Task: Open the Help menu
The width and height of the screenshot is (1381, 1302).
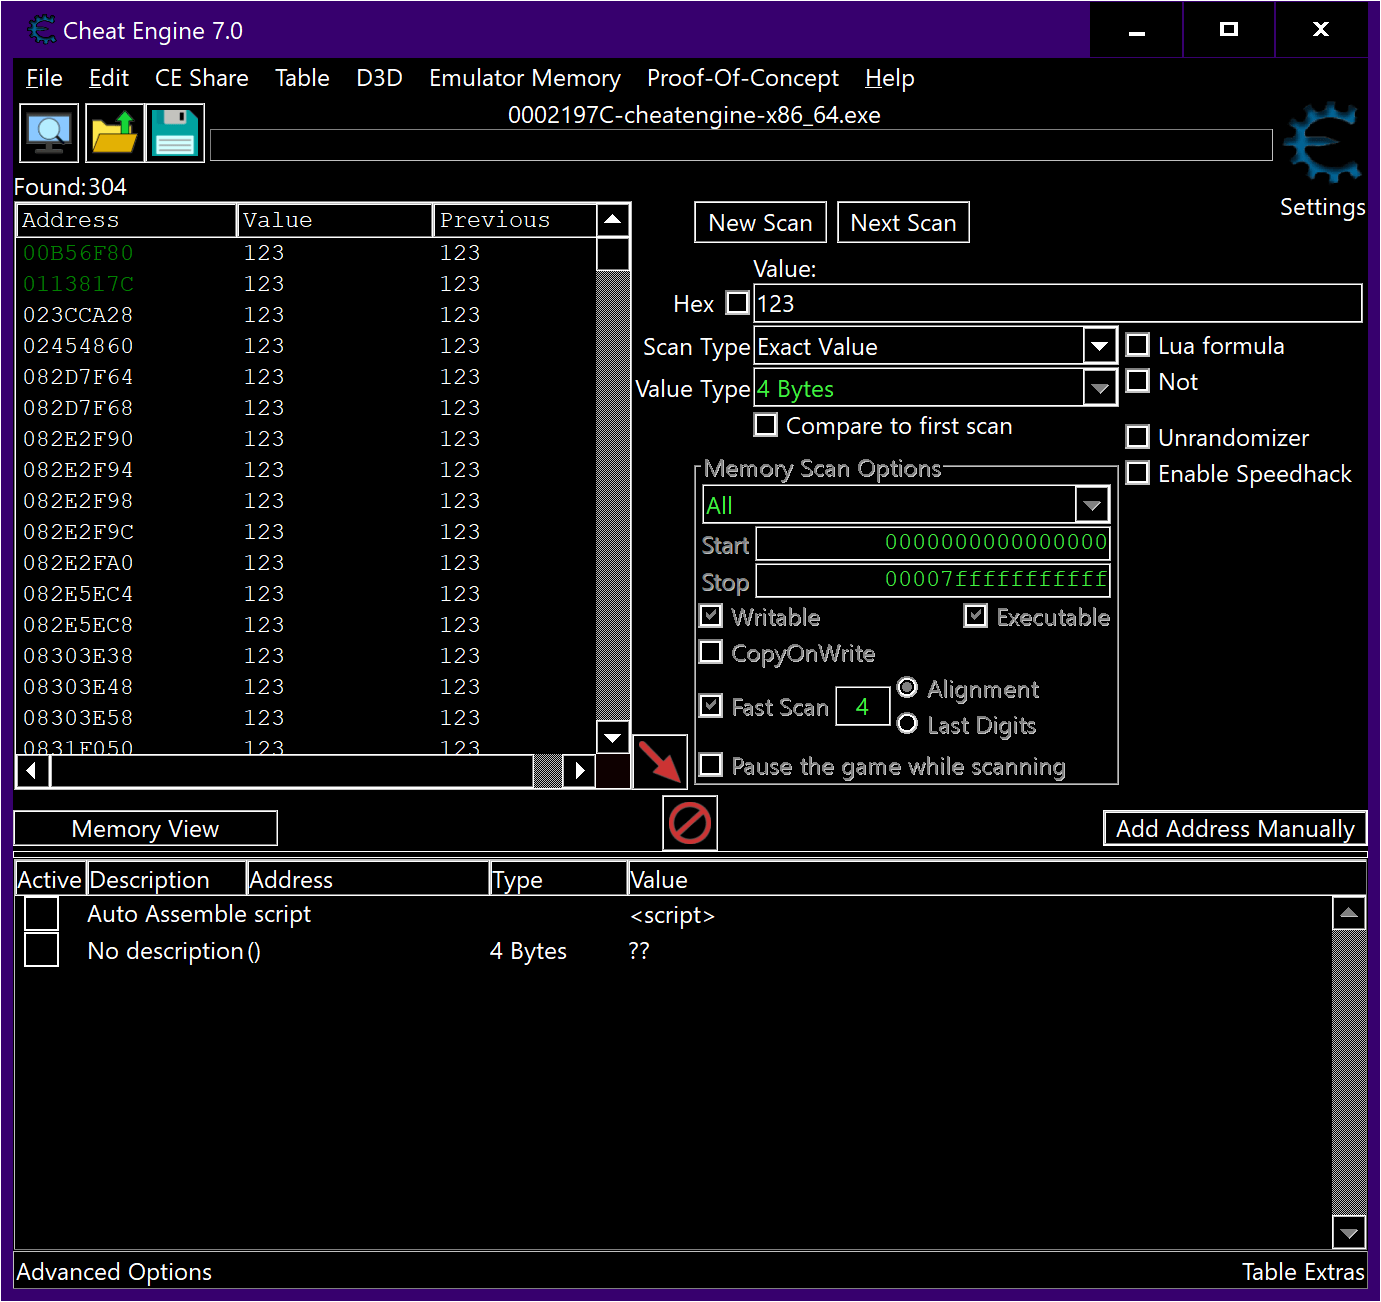Action: click(890, 78)
